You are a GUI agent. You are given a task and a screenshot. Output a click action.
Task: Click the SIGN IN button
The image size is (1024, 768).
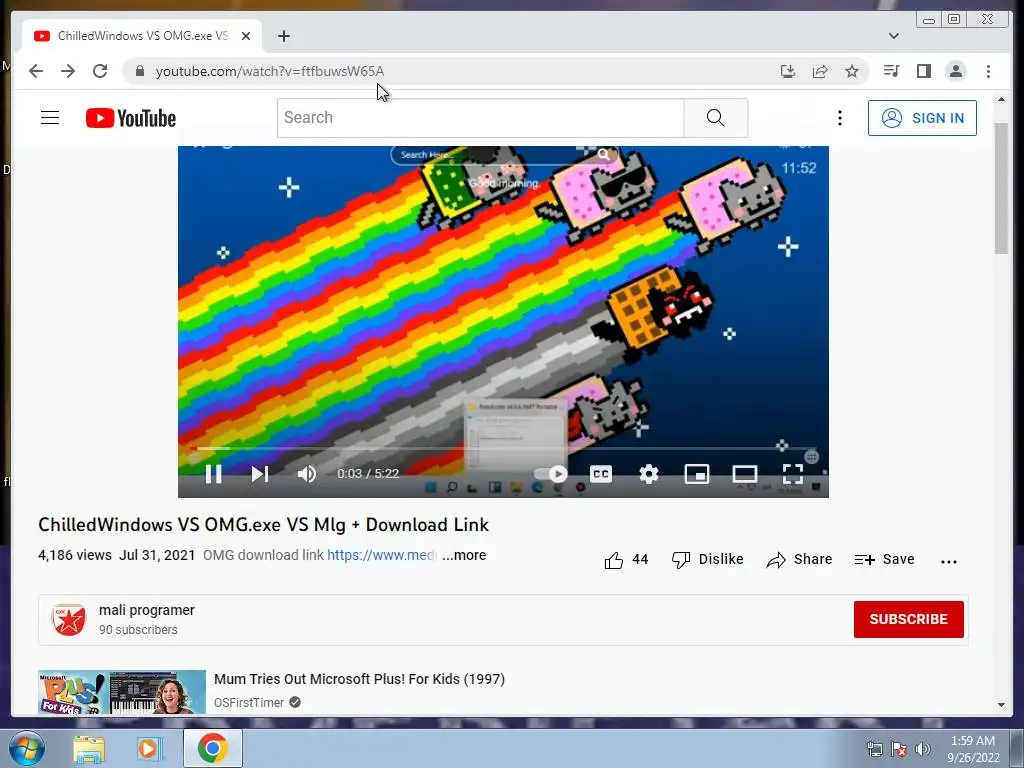[922, 118]
